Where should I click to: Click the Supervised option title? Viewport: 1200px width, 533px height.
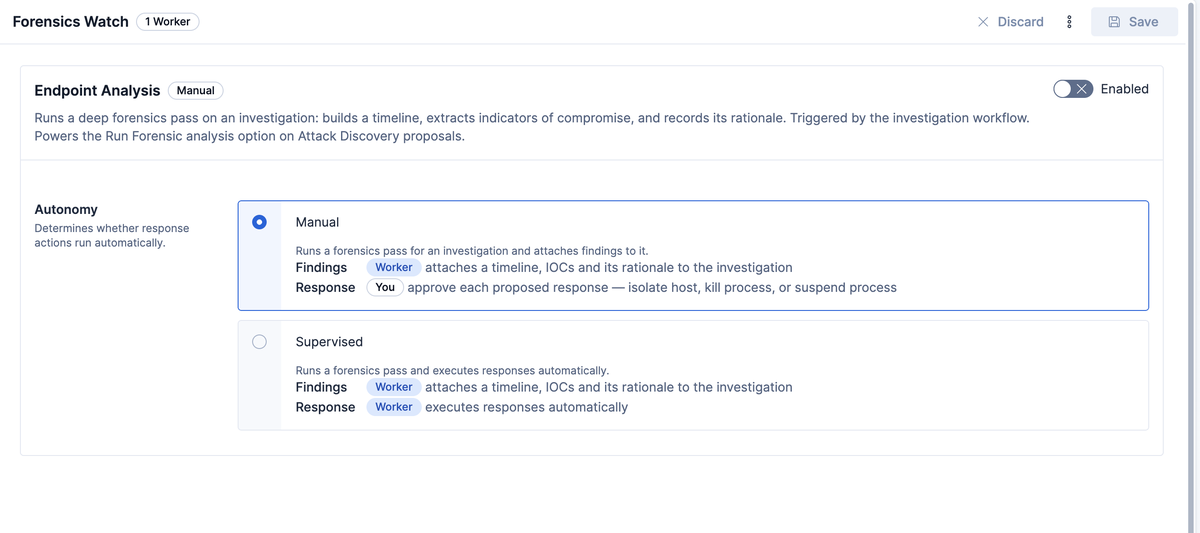[x=329, y=342]
